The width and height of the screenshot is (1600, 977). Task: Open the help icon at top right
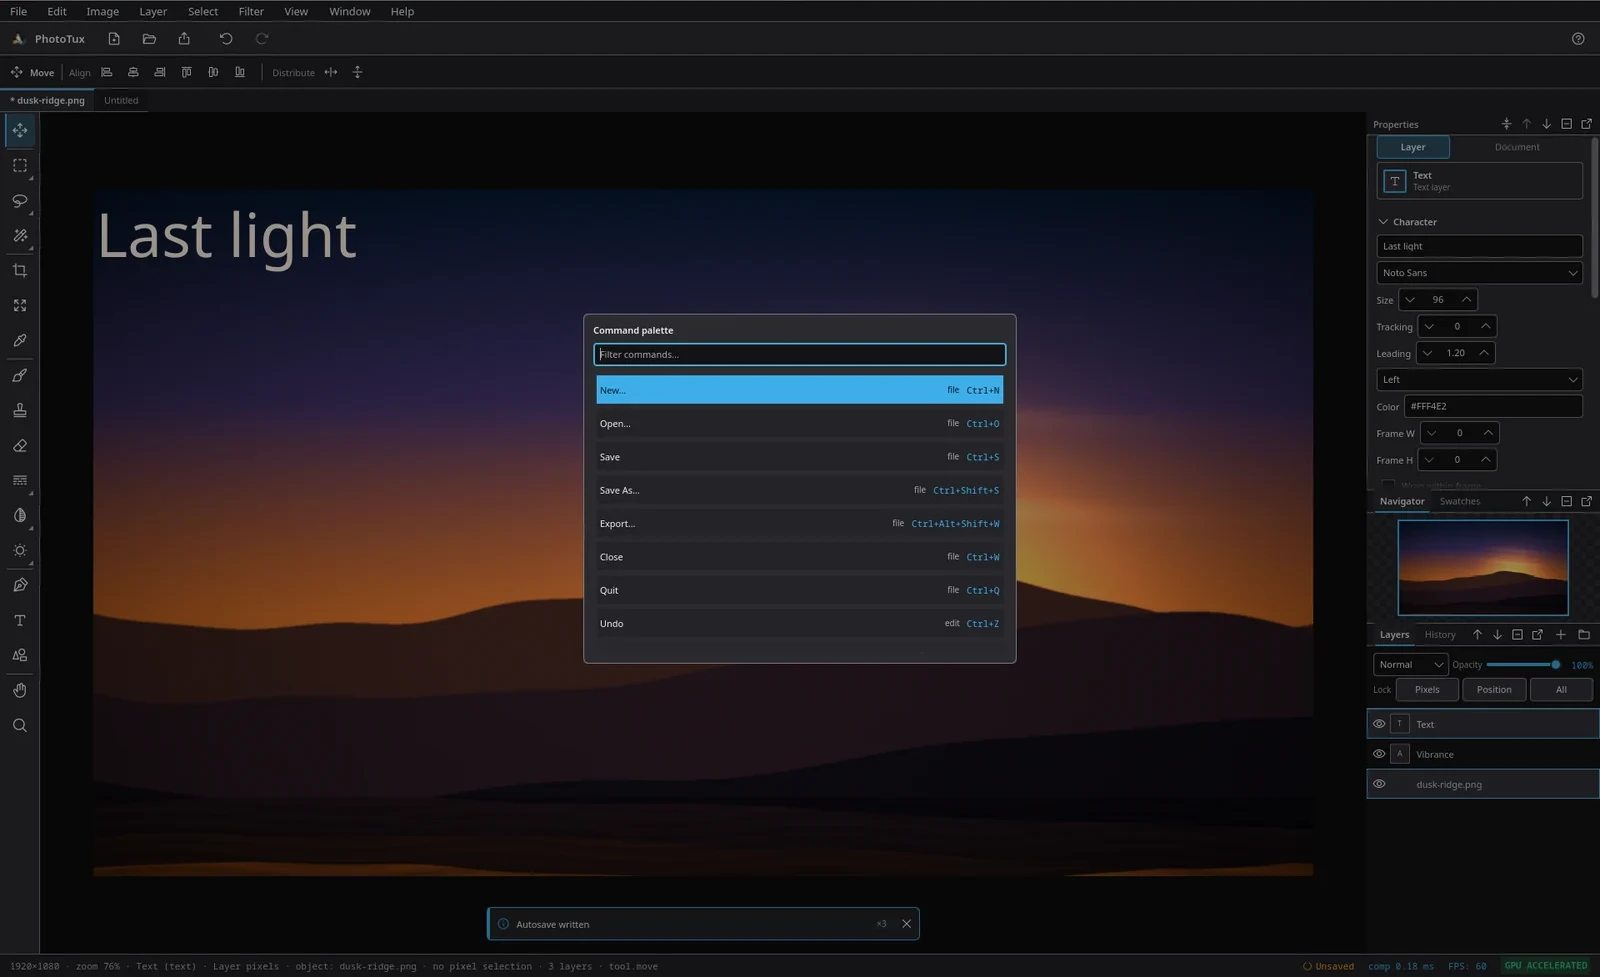(x=1578, y=39)
